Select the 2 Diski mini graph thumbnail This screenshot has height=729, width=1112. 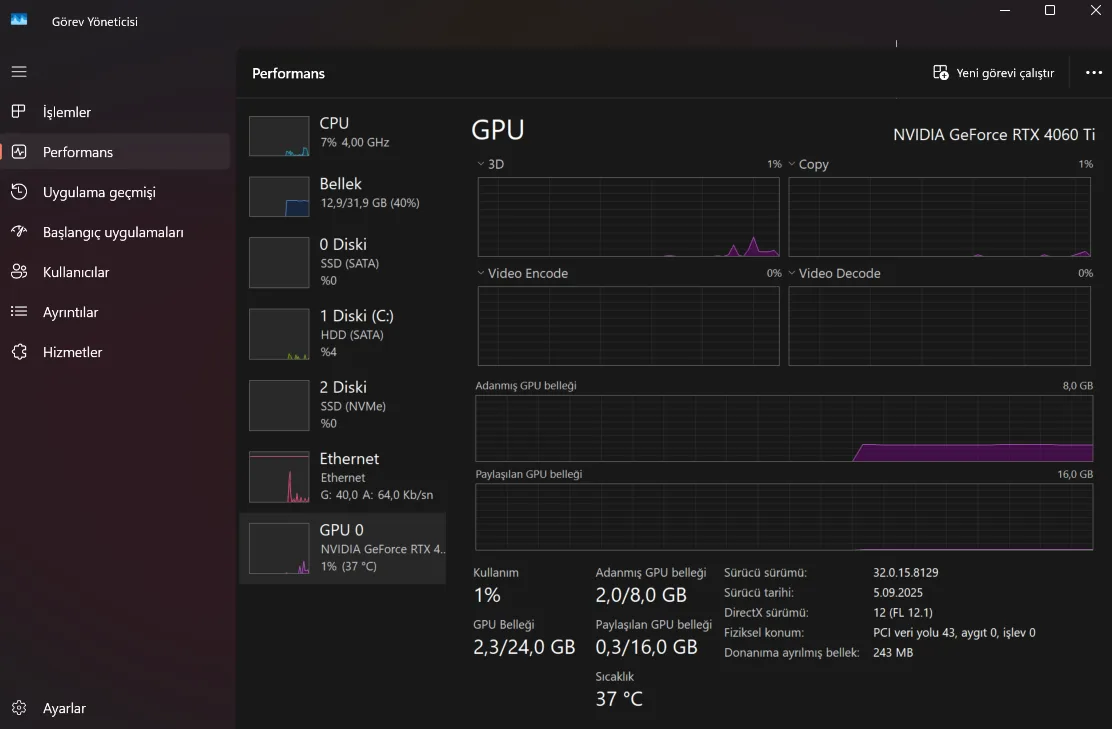[279, 406]
